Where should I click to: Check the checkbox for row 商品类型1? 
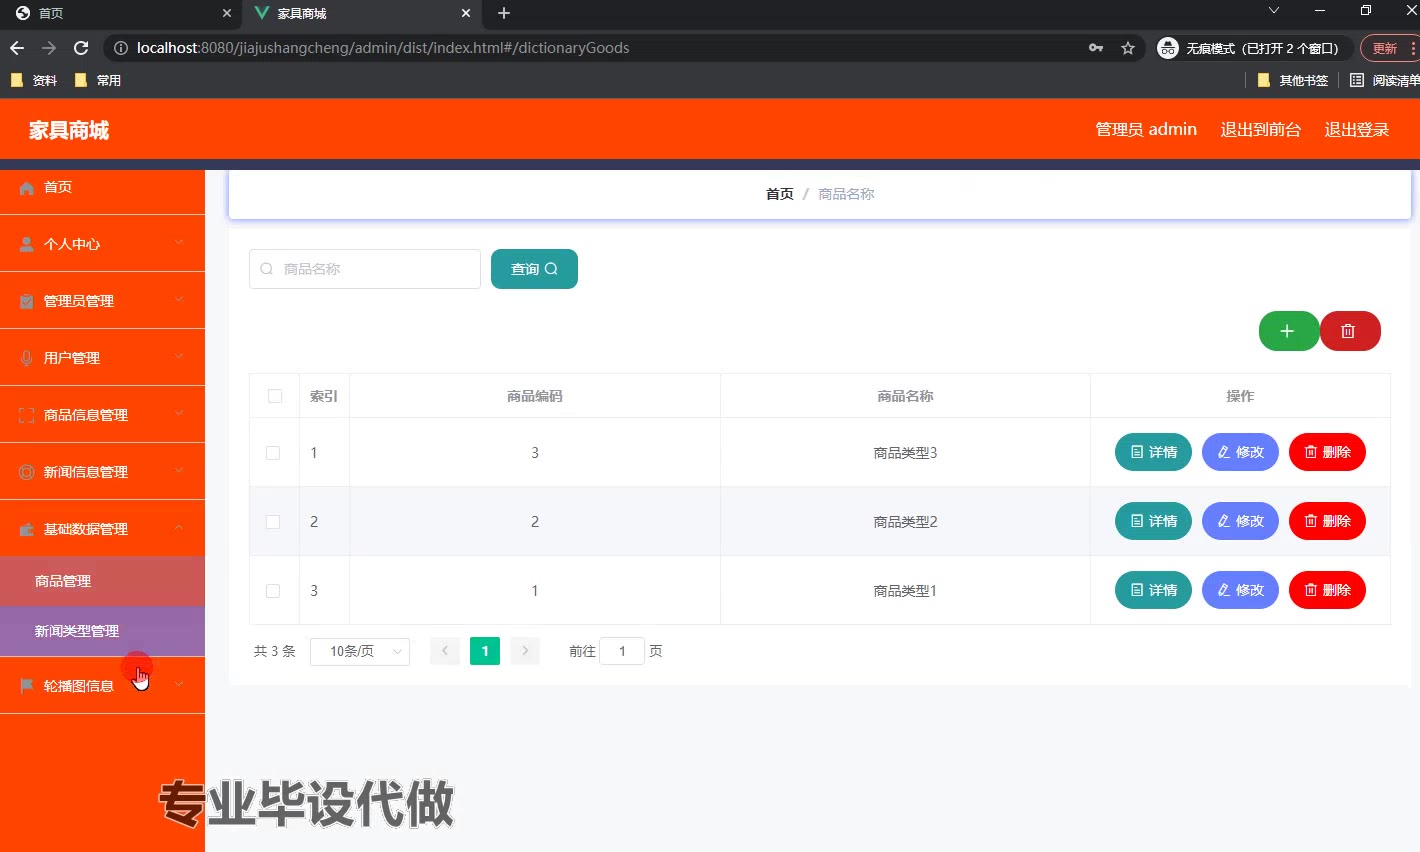click(273, 591)
